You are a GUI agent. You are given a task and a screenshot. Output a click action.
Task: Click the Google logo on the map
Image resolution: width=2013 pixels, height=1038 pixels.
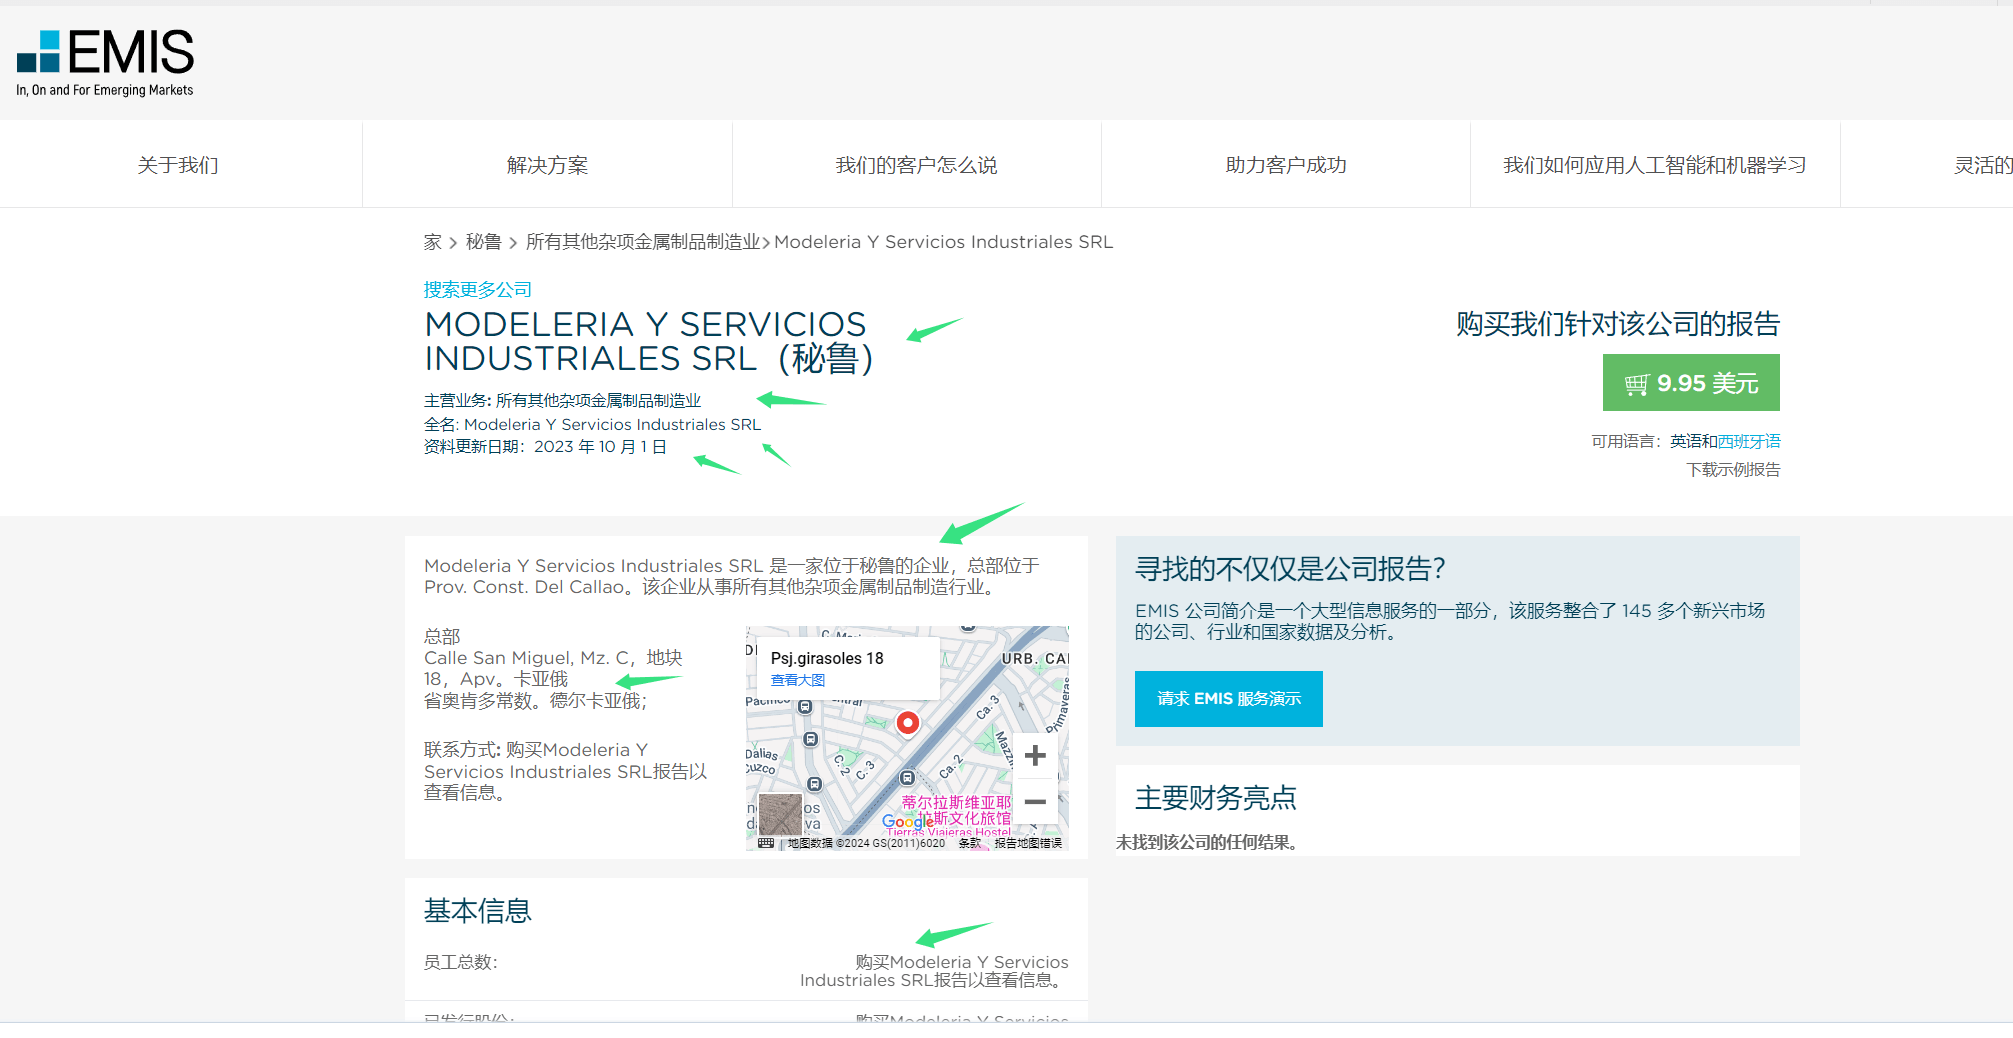[907, 822]
